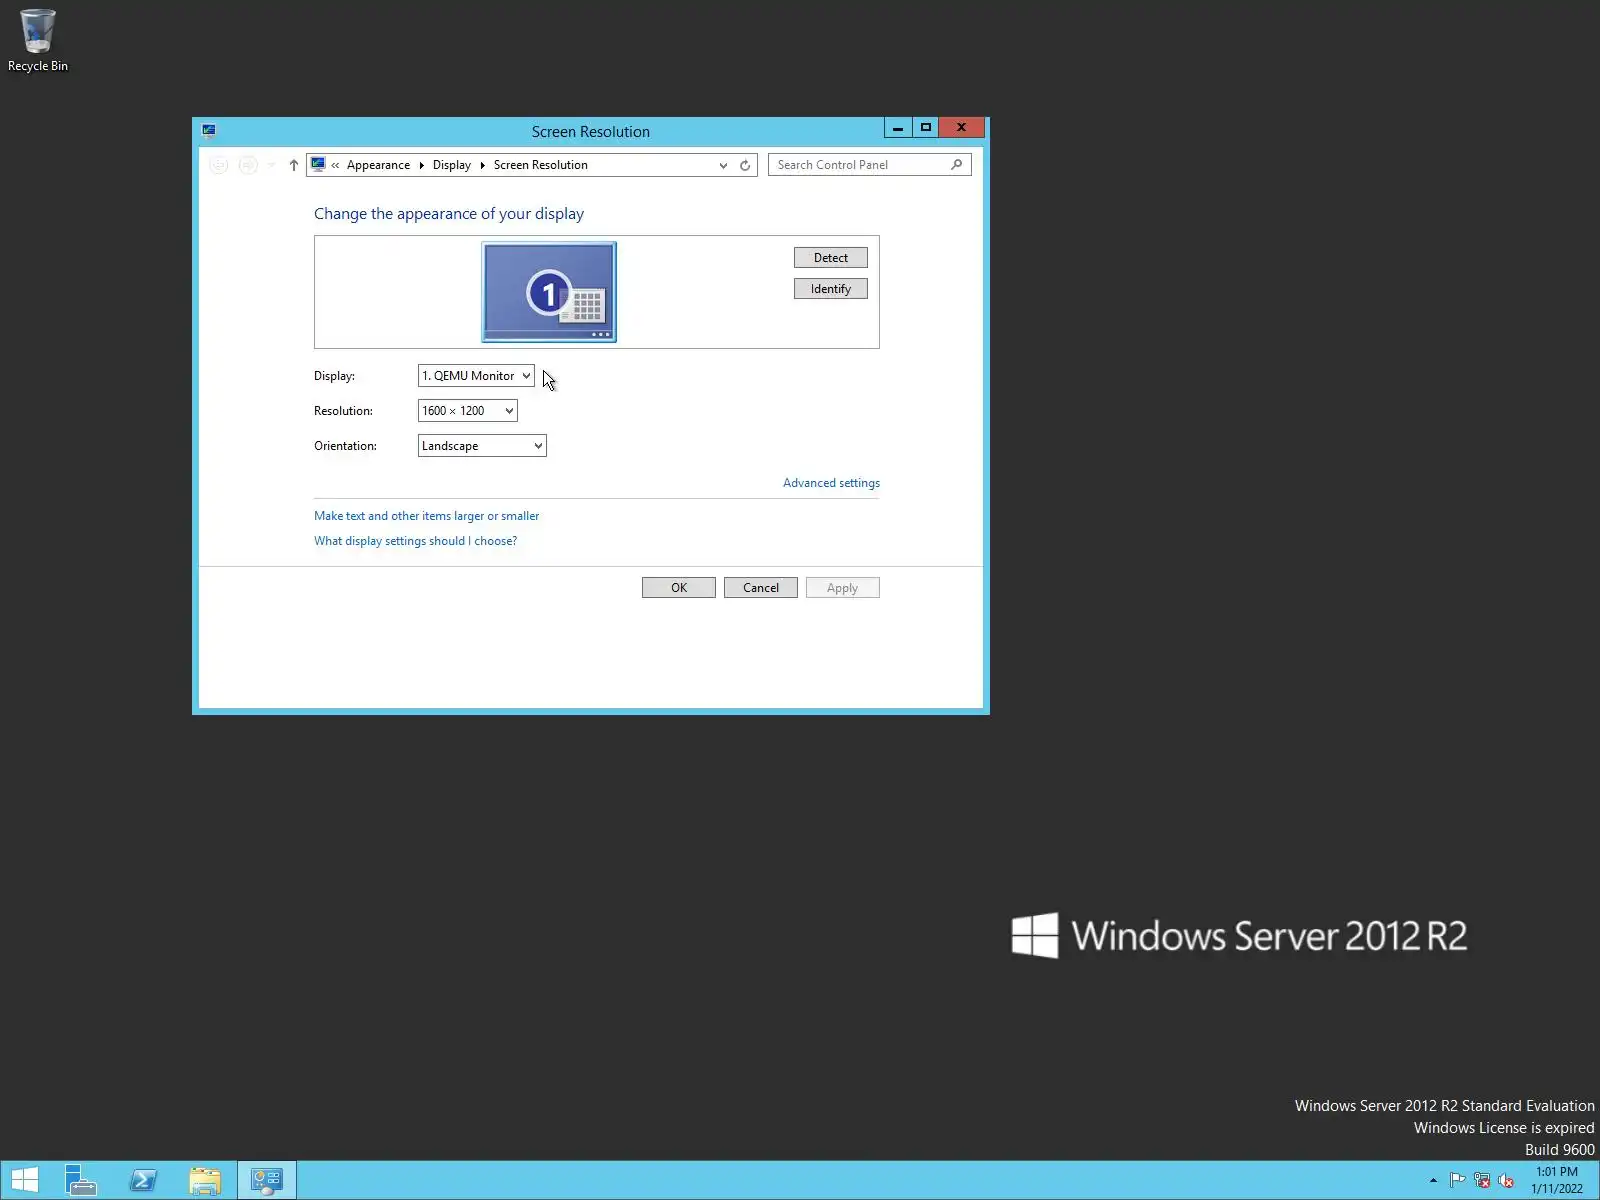Click the search magnifier icon
Screen dimensions: 1600x1200
[x=957, y=164]
